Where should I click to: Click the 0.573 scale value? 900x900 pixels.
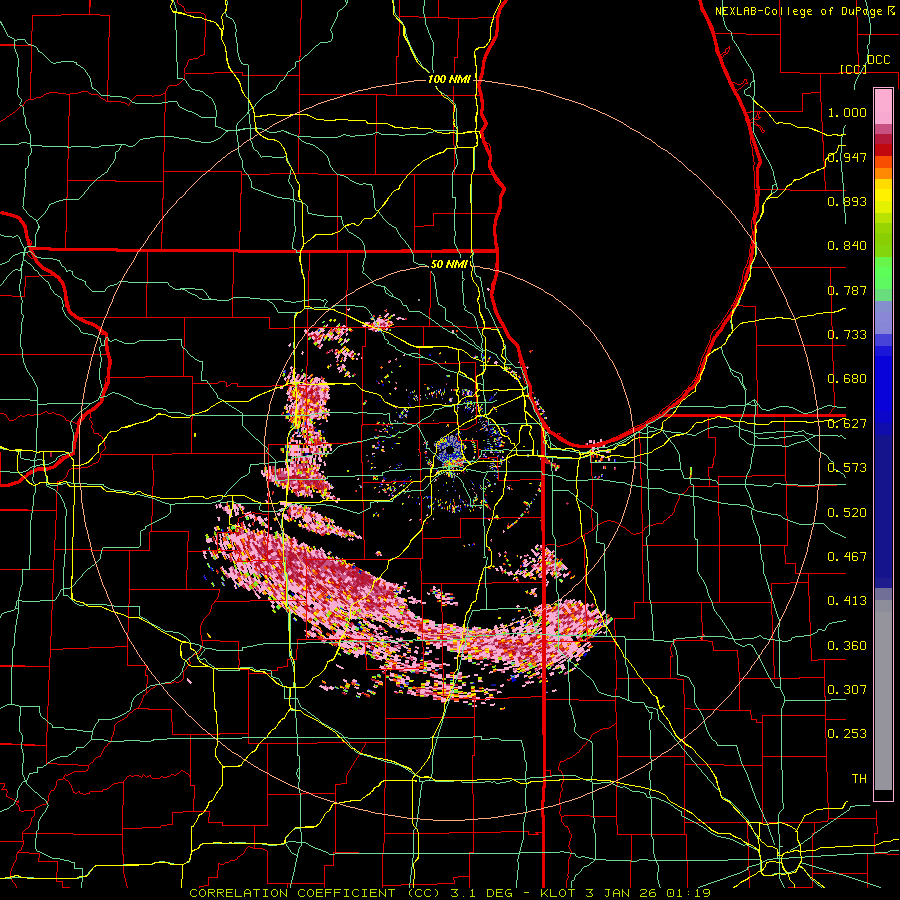(847, 468)
